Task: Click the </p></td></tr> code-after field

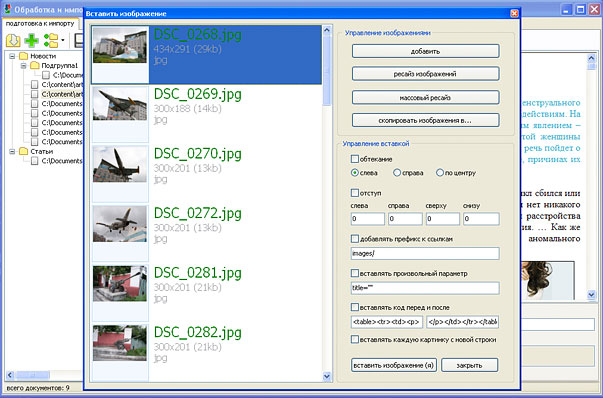Action: (x=463, y=322)
